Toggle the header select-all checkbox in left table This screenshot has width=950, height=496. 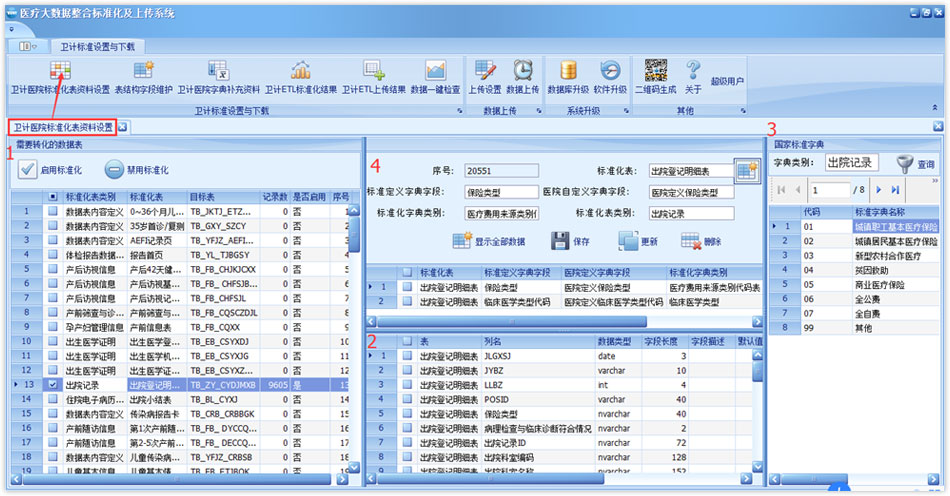(53, 197)
